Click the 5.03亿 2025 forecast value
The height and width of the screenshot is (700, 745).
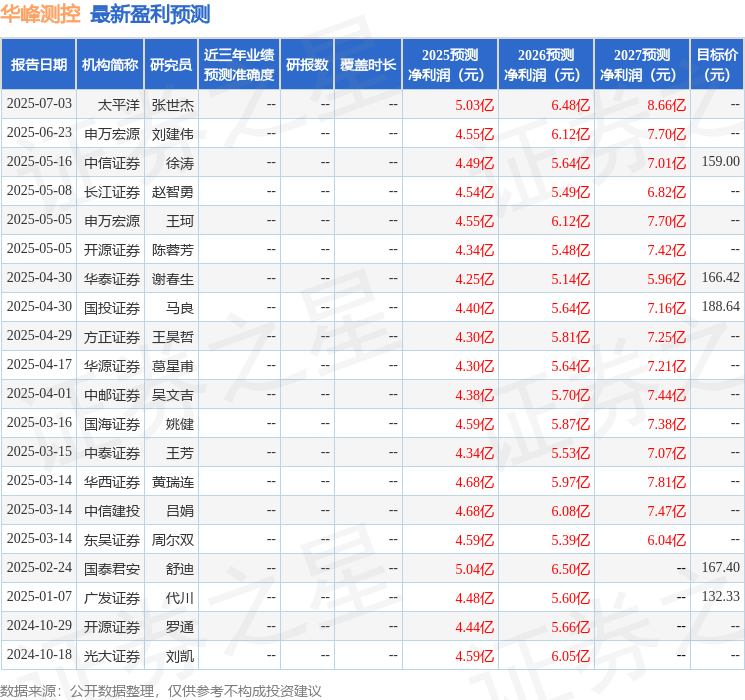[475, 105]
